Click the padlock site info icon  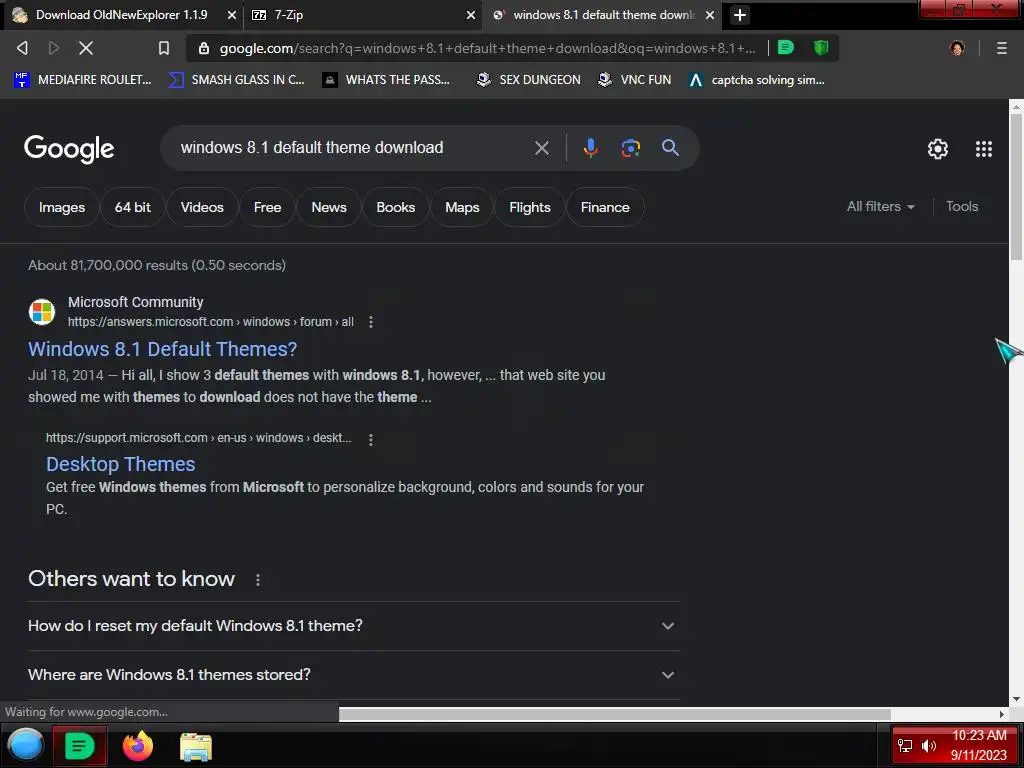204,48
